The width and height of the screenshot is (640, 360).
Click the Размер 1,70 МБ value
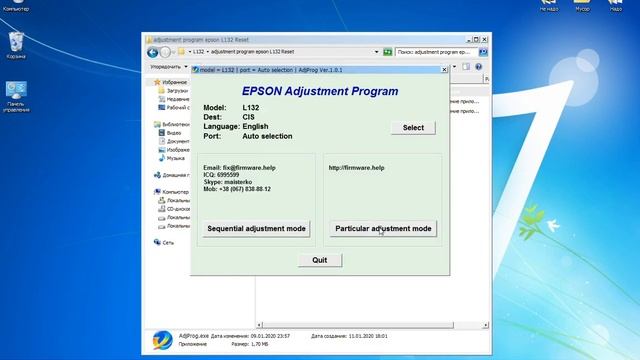pyautogui.click(x=260, y=344)
